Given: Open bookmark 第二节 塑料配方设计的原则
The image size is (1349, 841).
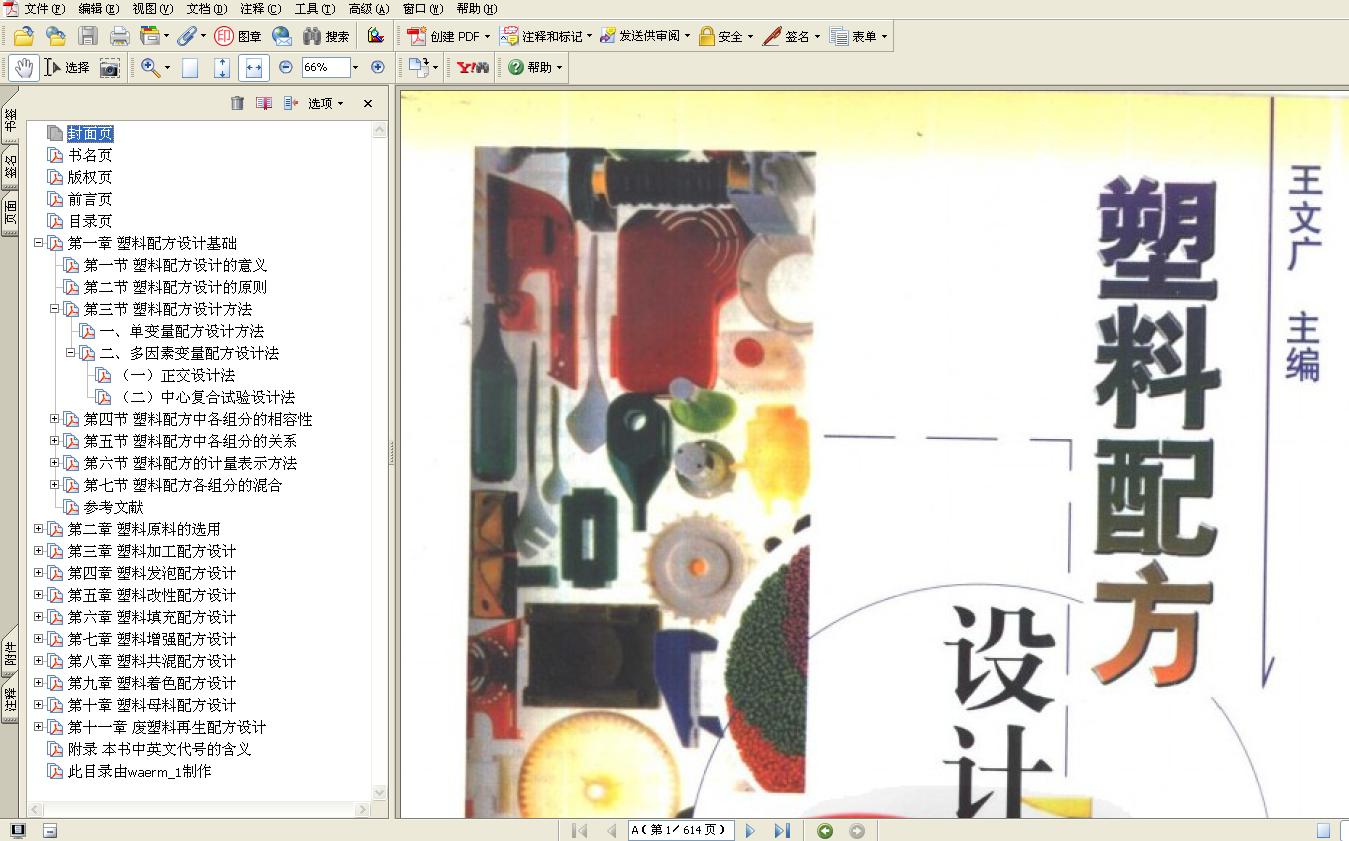Looking at the screenshot, I should [x=175, y=287].
